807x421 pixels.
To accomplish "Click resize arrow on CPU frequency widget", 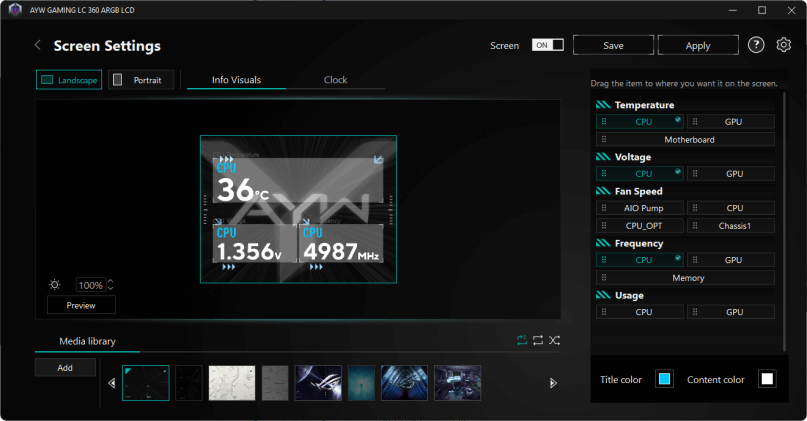I will [x=306, y=222].
